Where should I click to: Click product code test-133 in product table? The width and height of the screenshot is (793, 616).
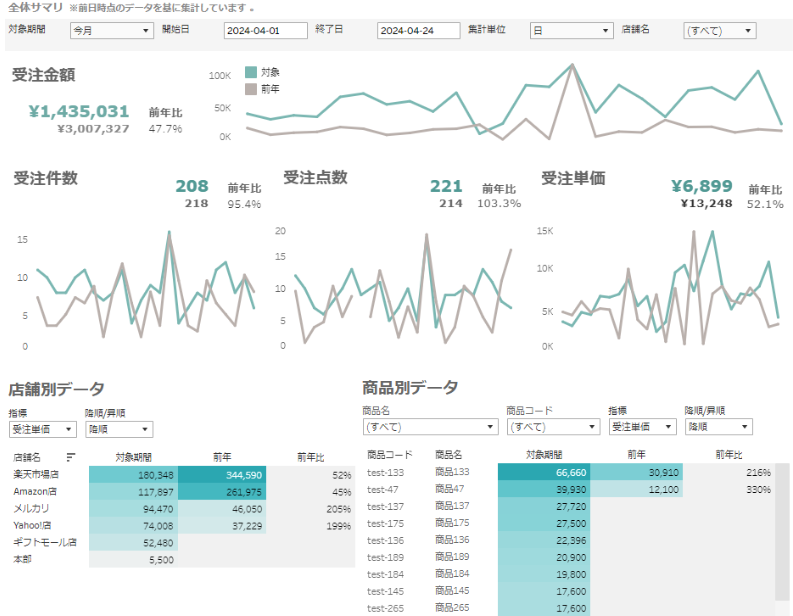(385, 472)
